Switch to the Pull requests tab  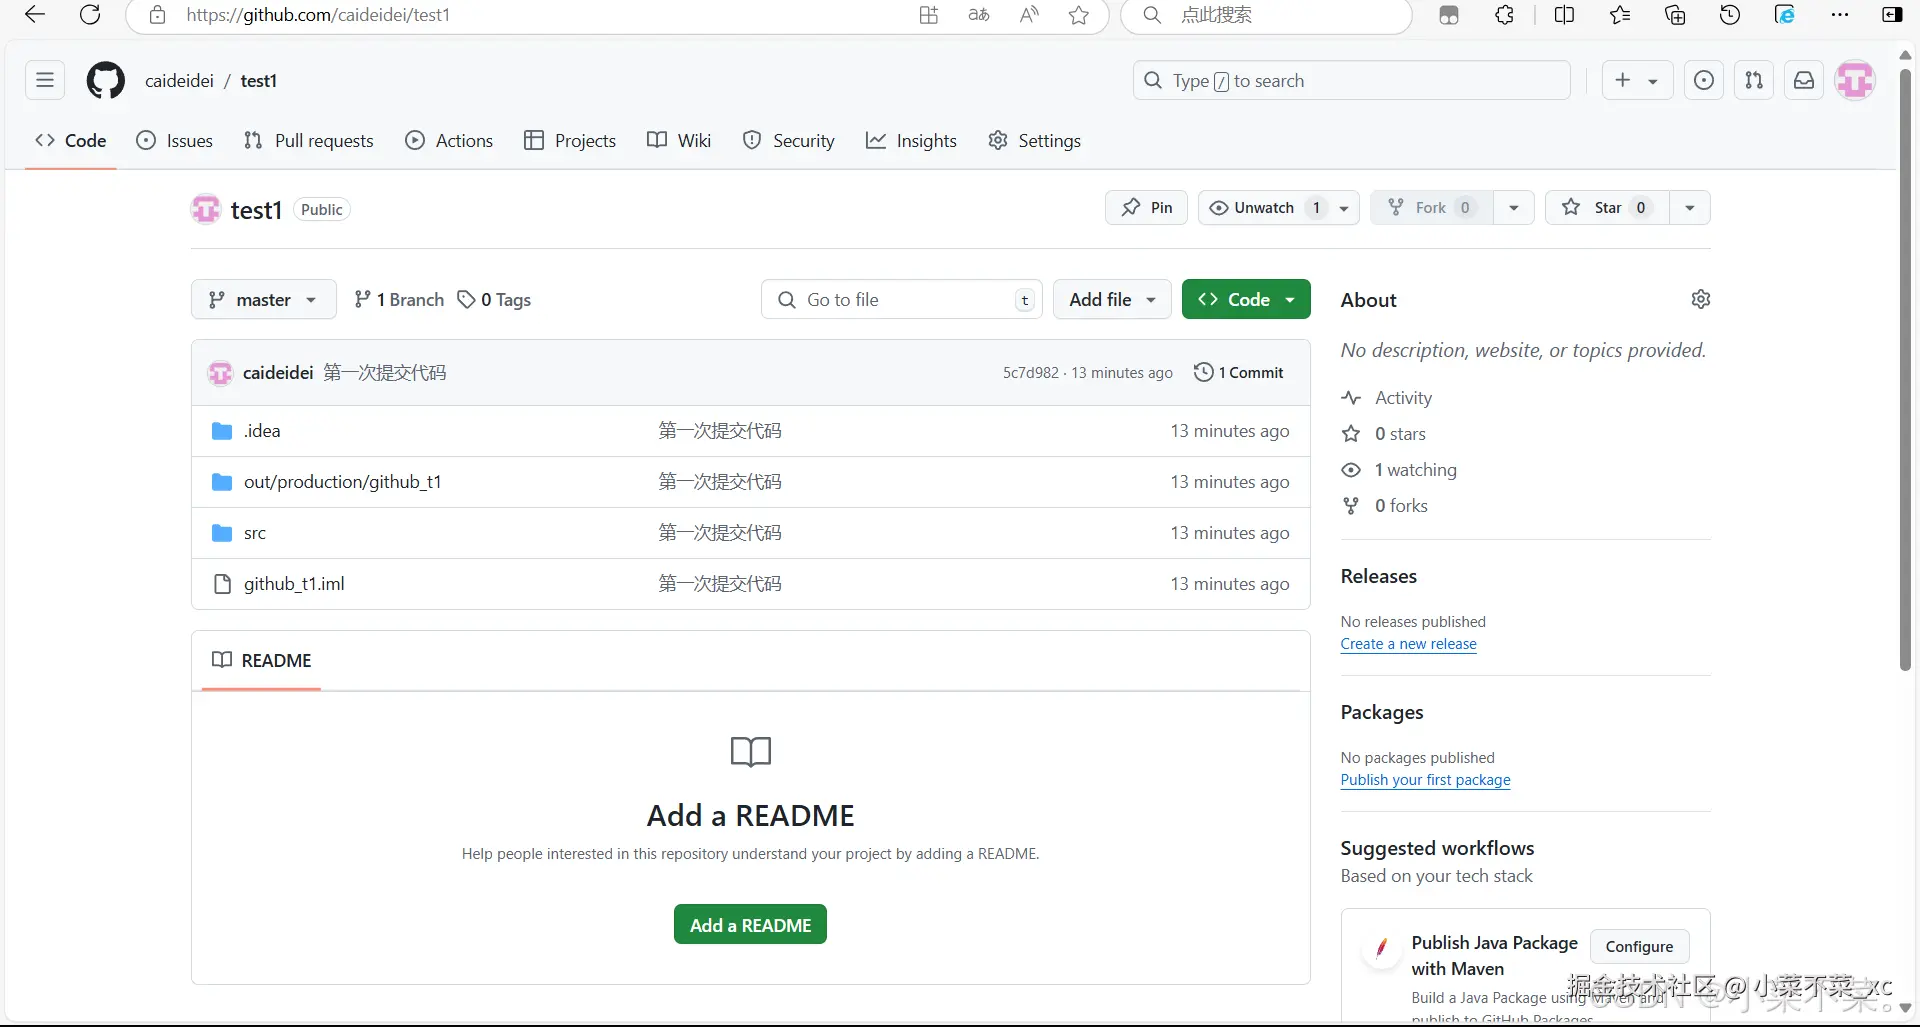(x=309, y=141)
